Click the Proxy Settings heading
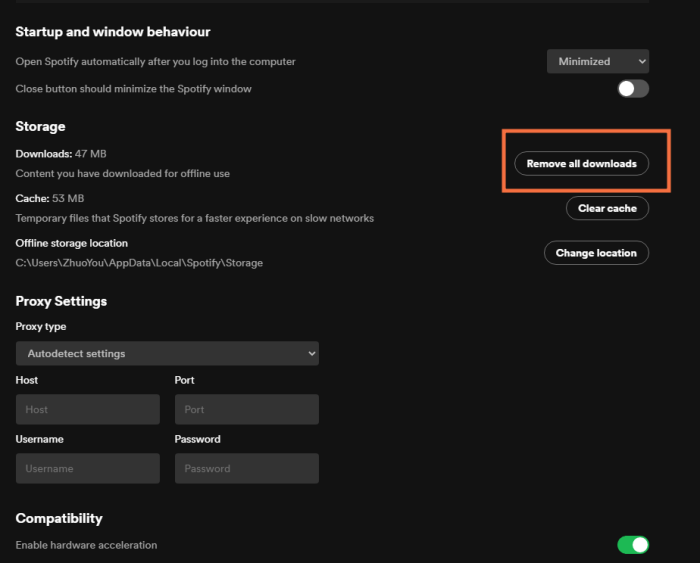 click(x=61, y=301)
